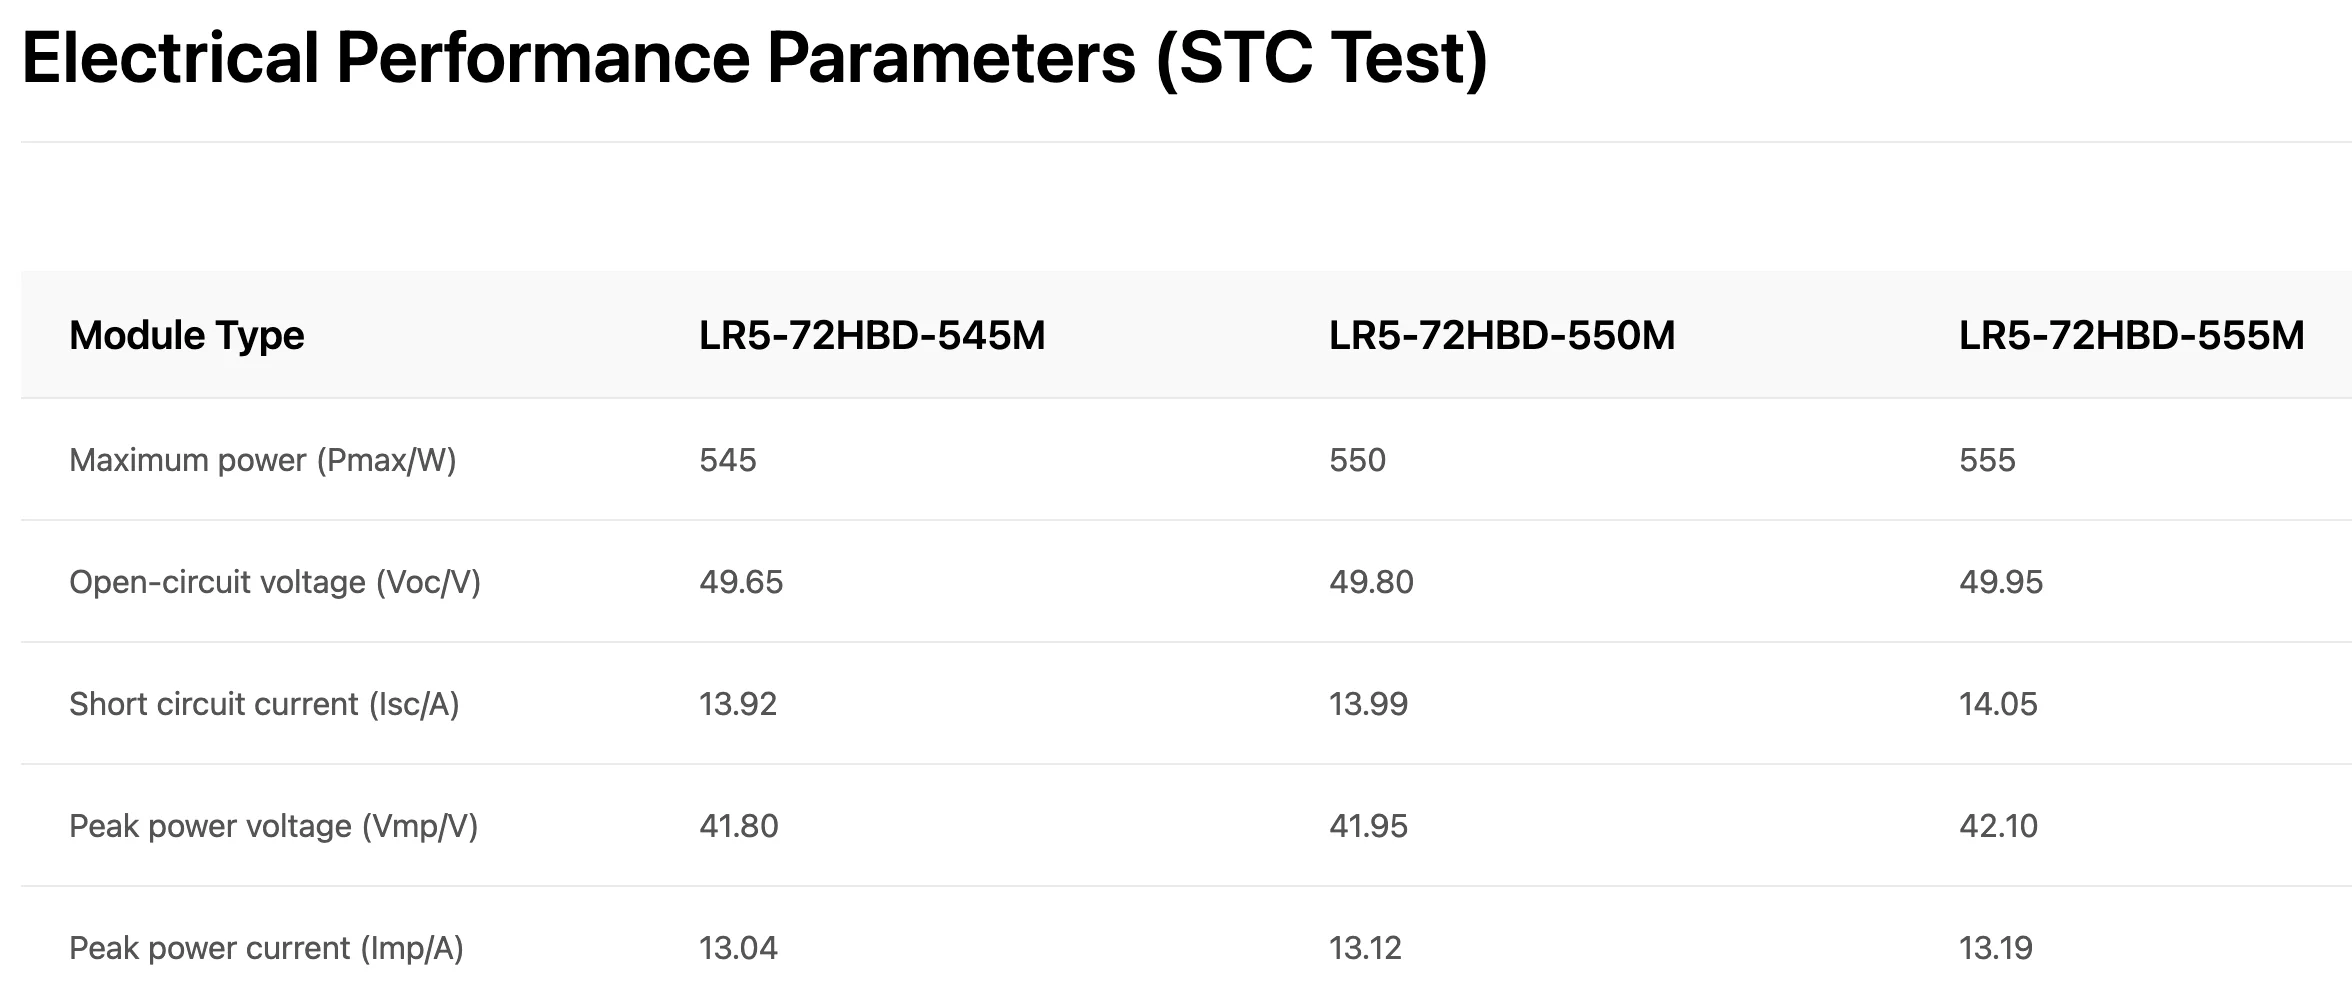Viewport: 2352px width, 1002px height.
Task: Select the maximum power value 550
Action: (x=1357, y=460)
